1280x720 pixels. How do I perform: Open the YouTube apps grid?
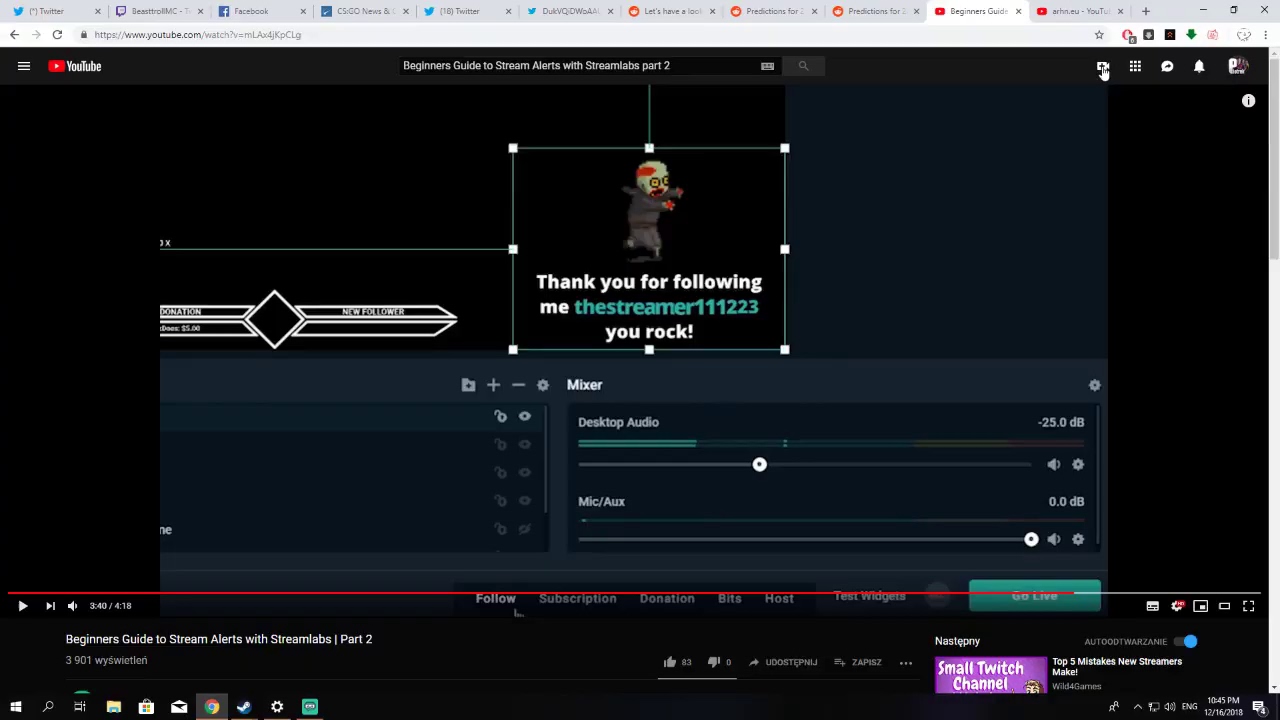1135,66
